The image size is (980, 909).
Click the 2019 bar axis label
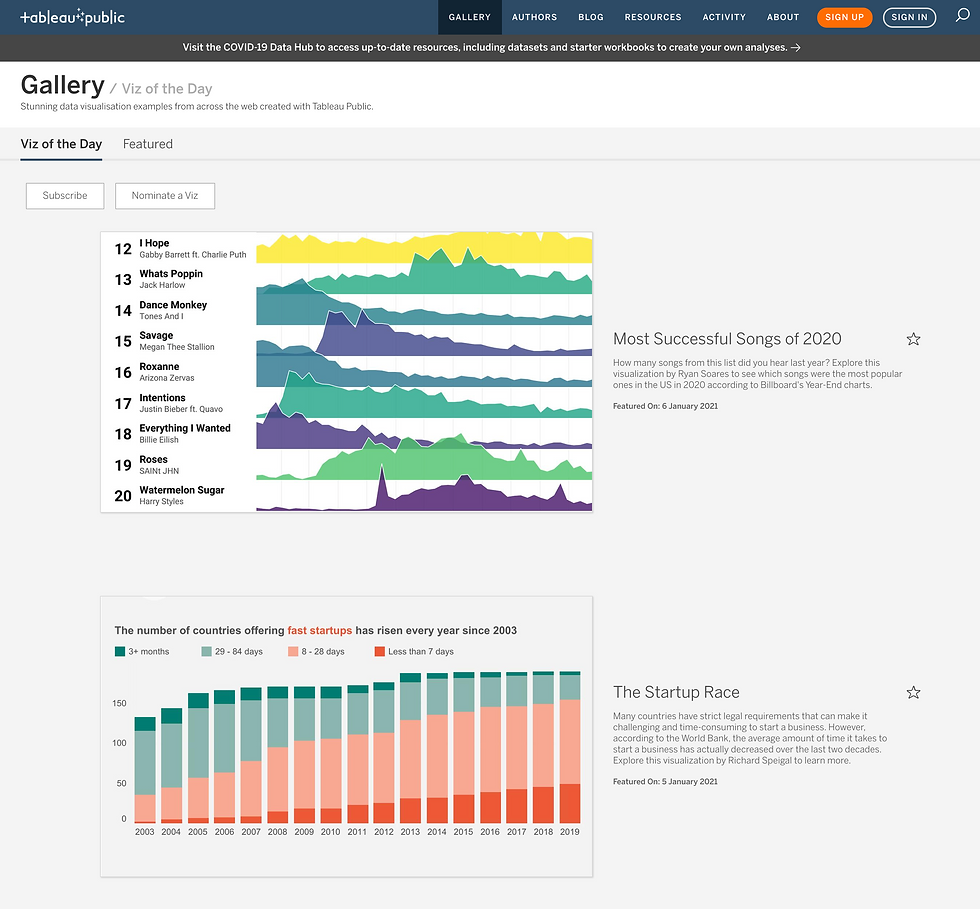tap(569, 832)
